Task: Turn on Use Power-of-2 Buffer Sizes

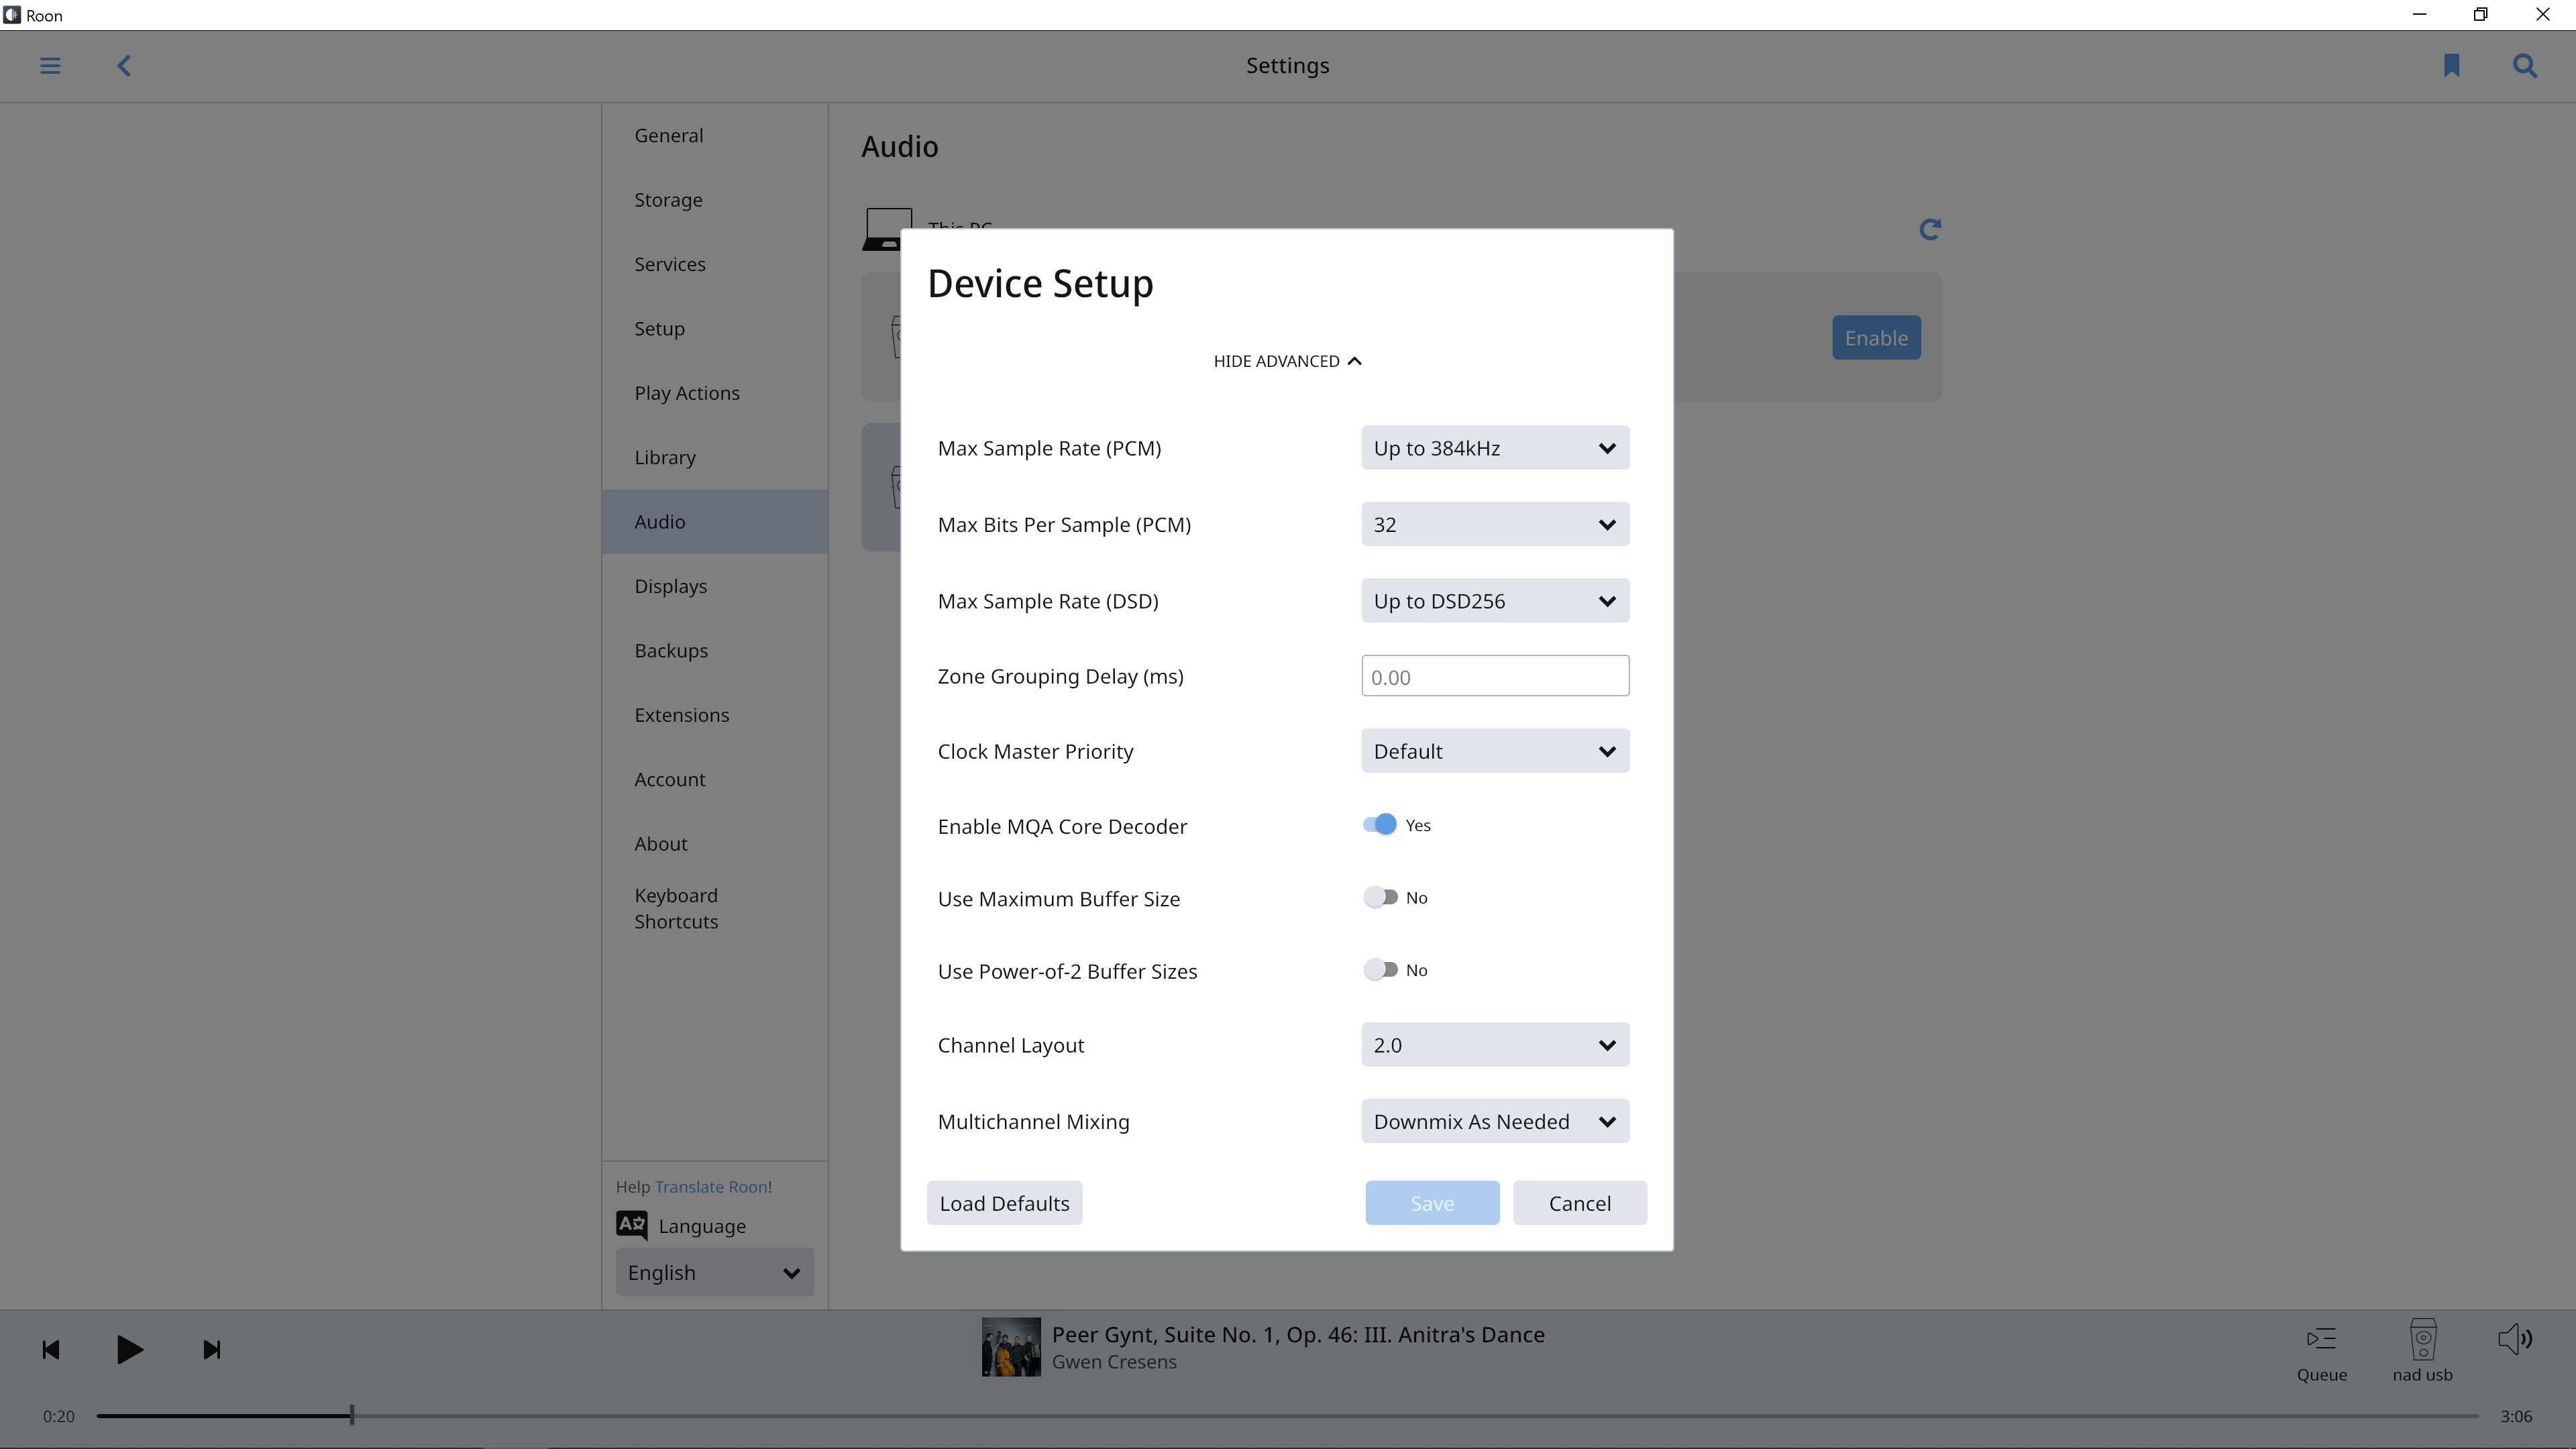Action: pos(1381,969)
